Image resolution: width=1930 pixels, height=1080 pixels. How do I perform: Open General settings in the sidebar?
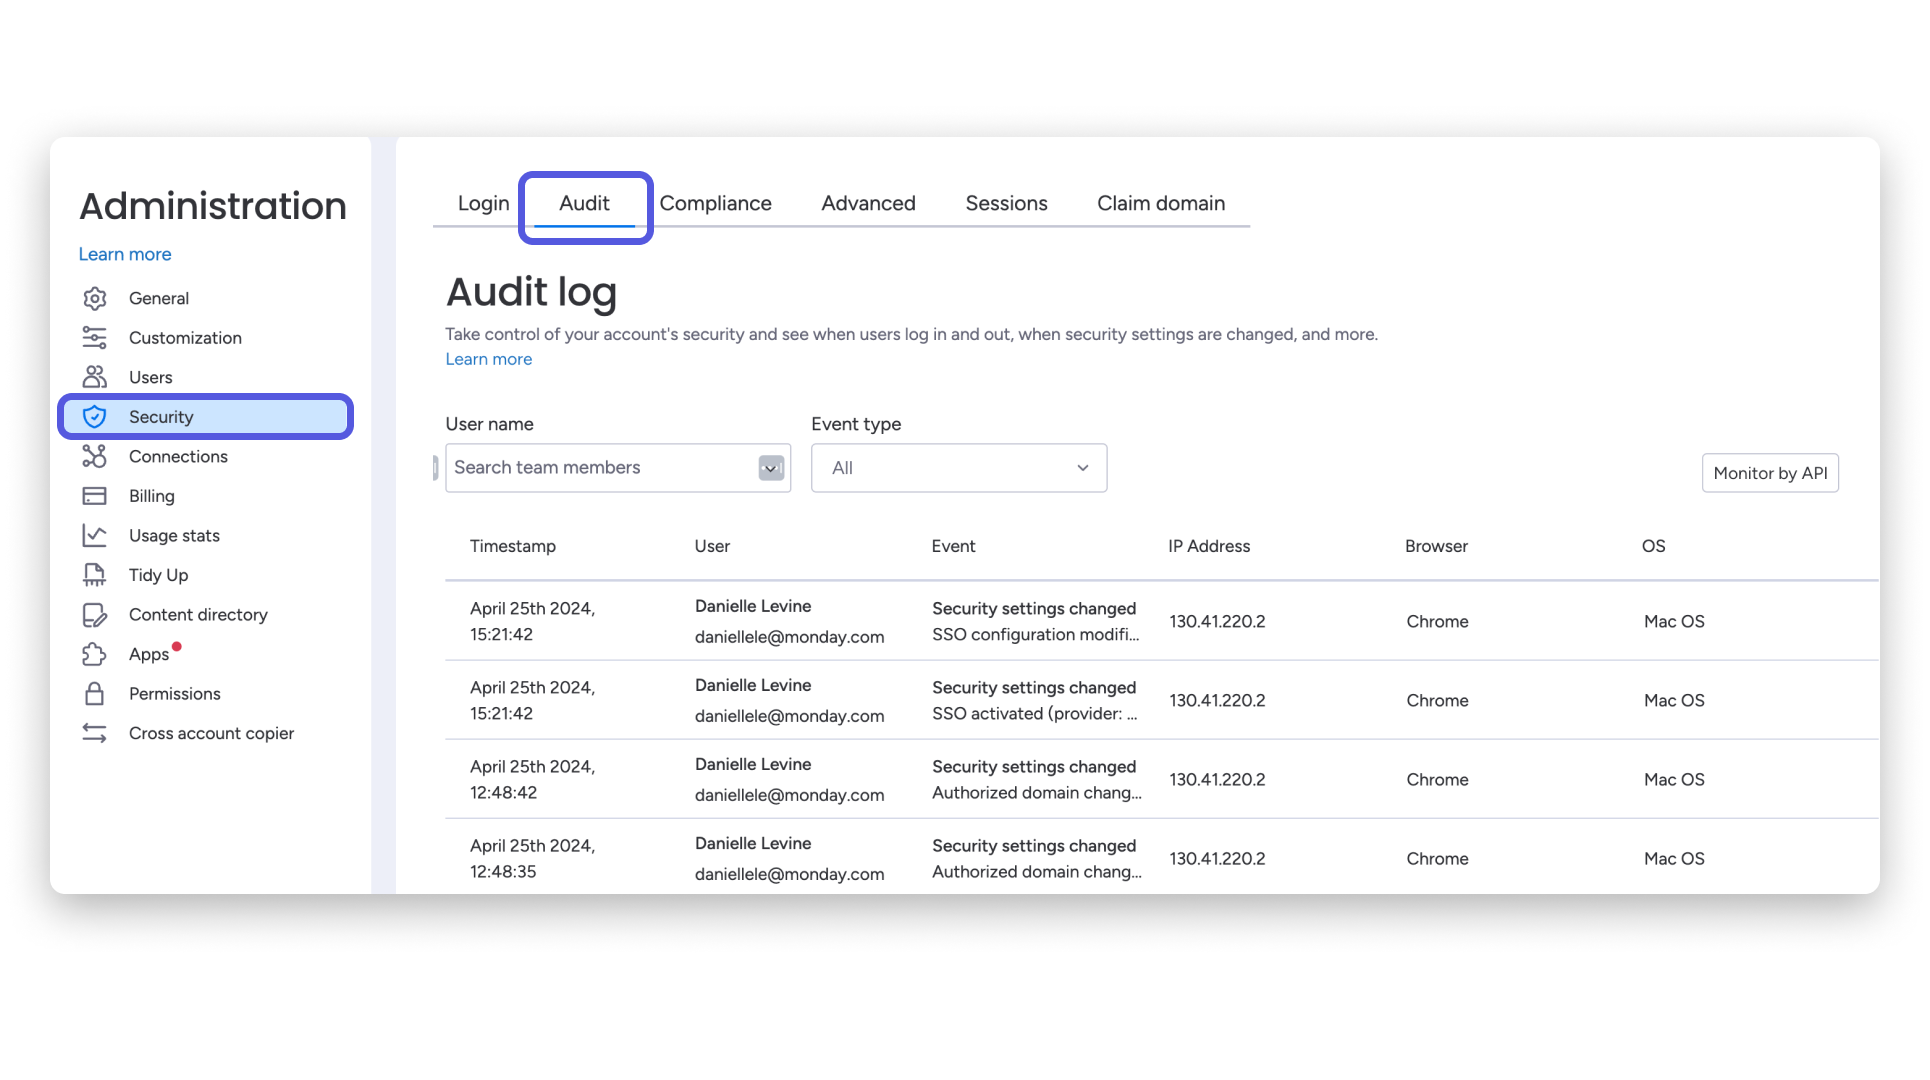[160, 298]
